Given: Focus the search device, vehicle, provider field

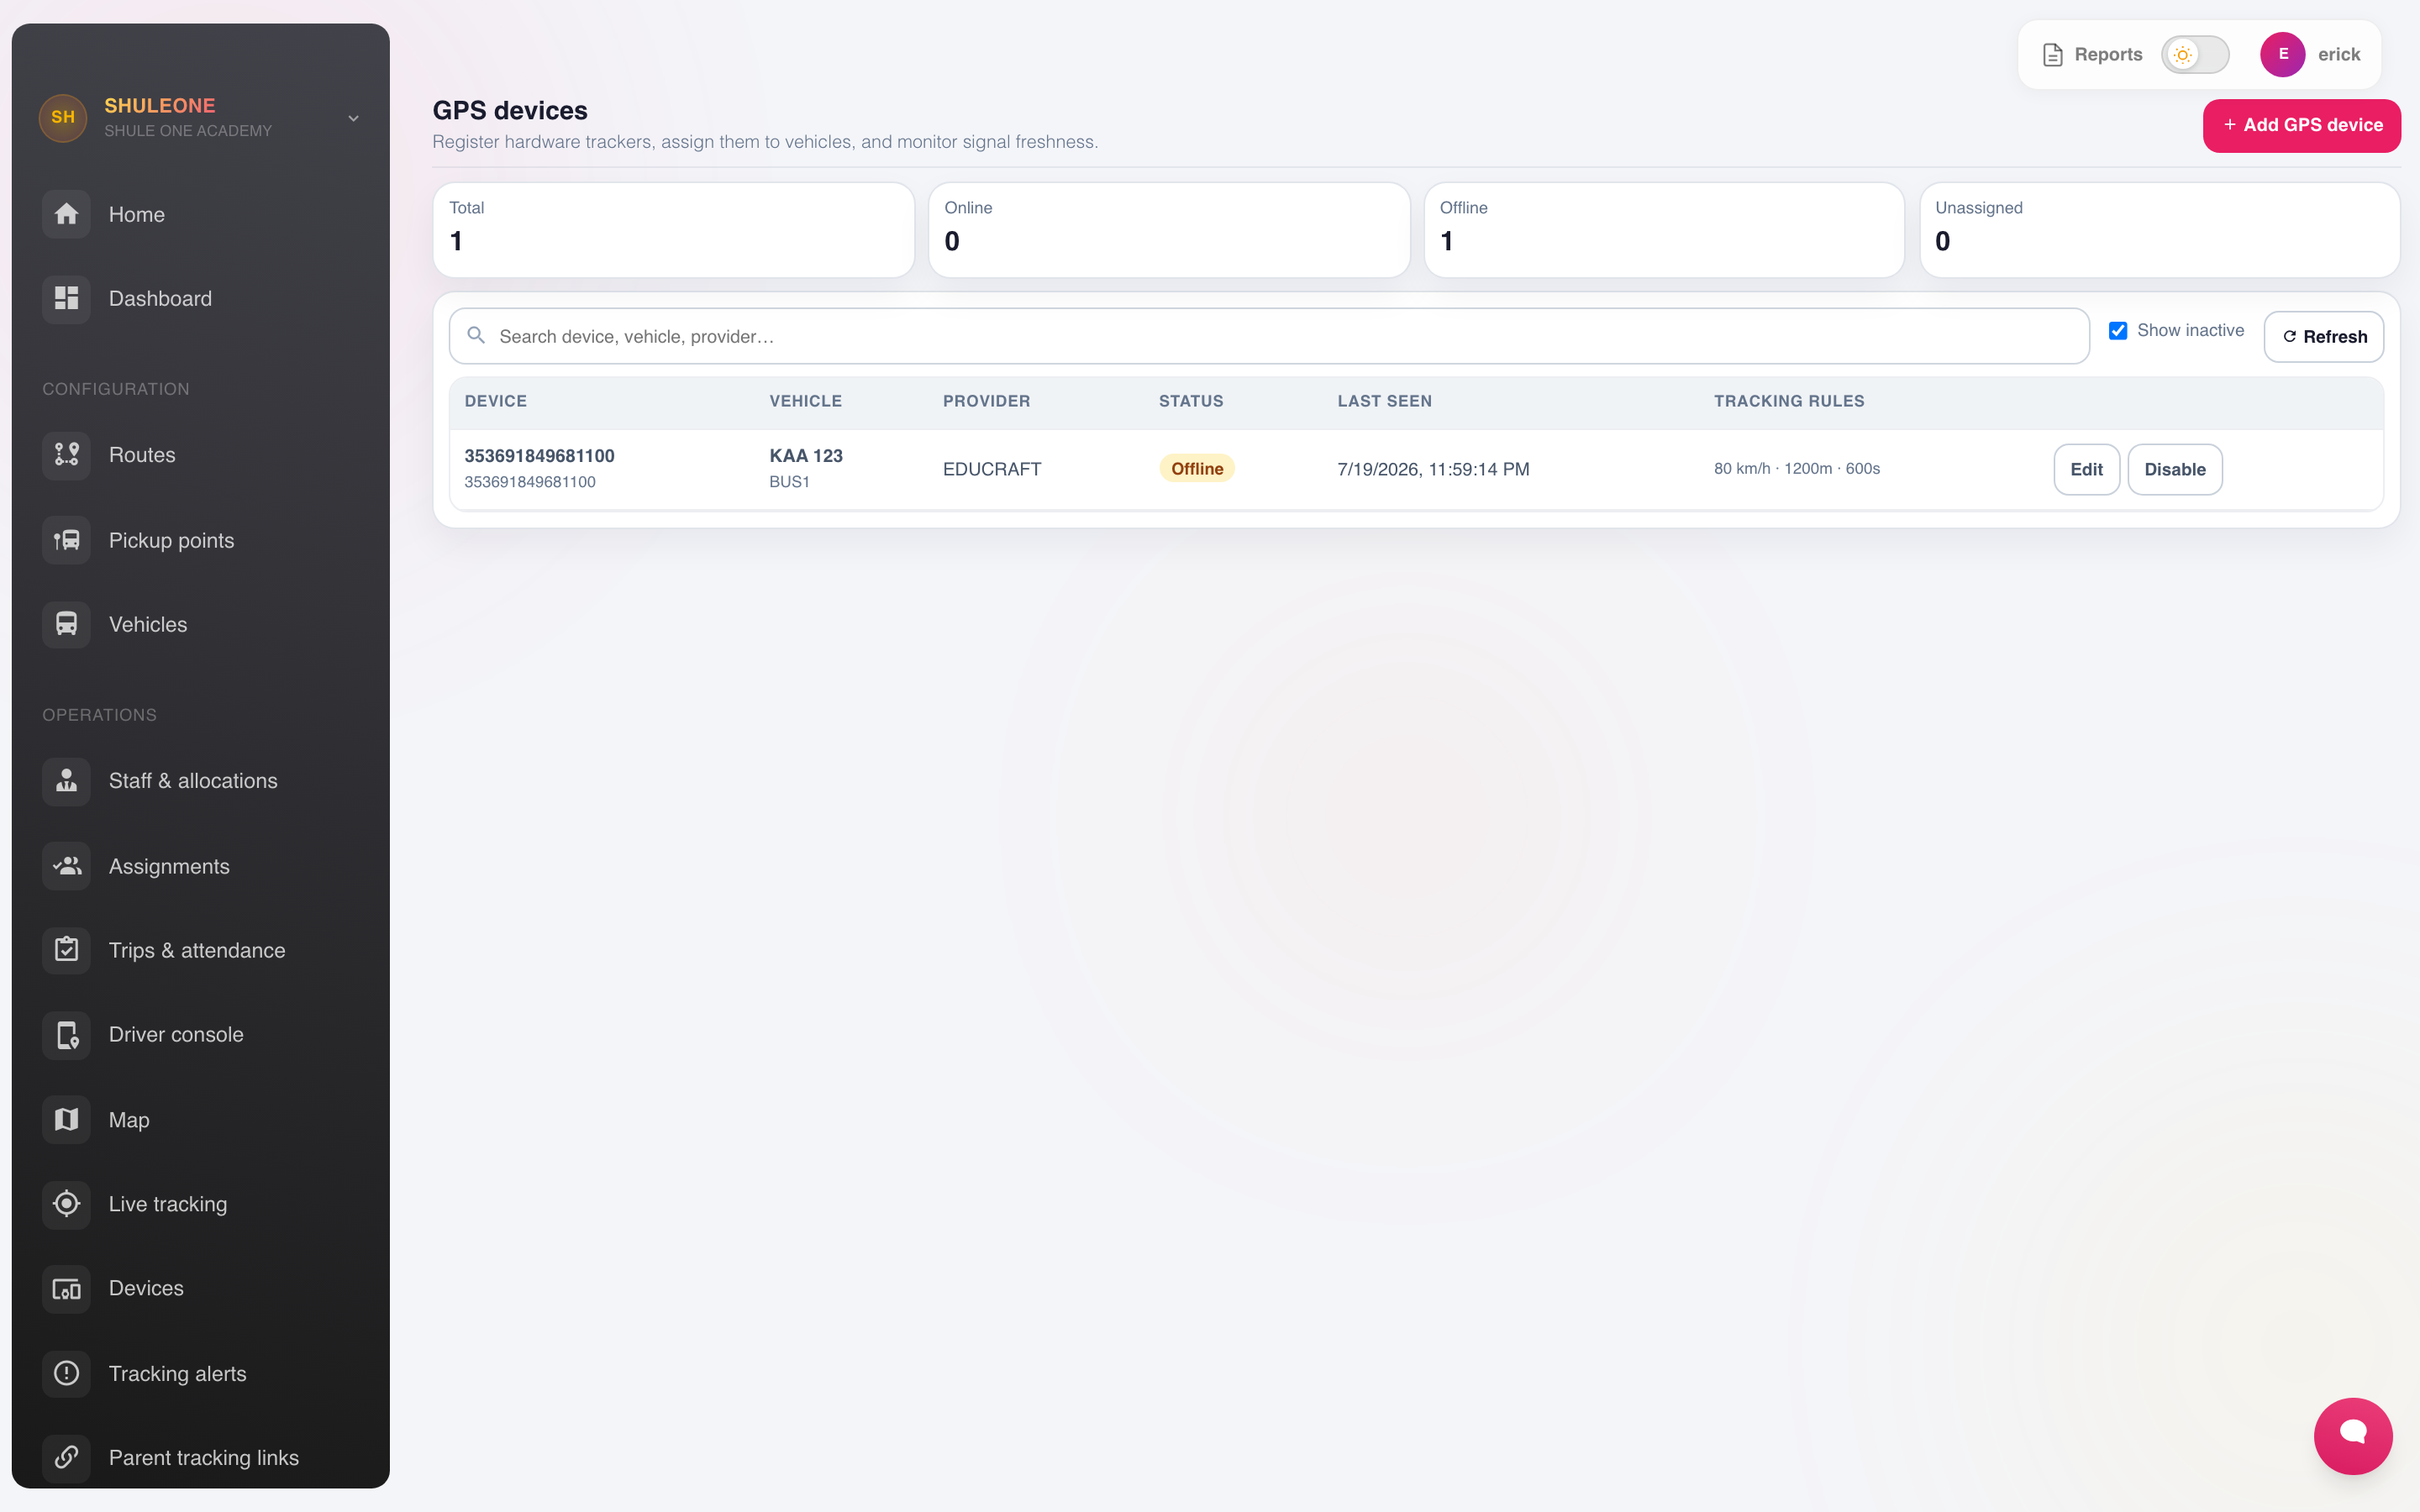Looking at the screenshot, I should coord(1269,336).
